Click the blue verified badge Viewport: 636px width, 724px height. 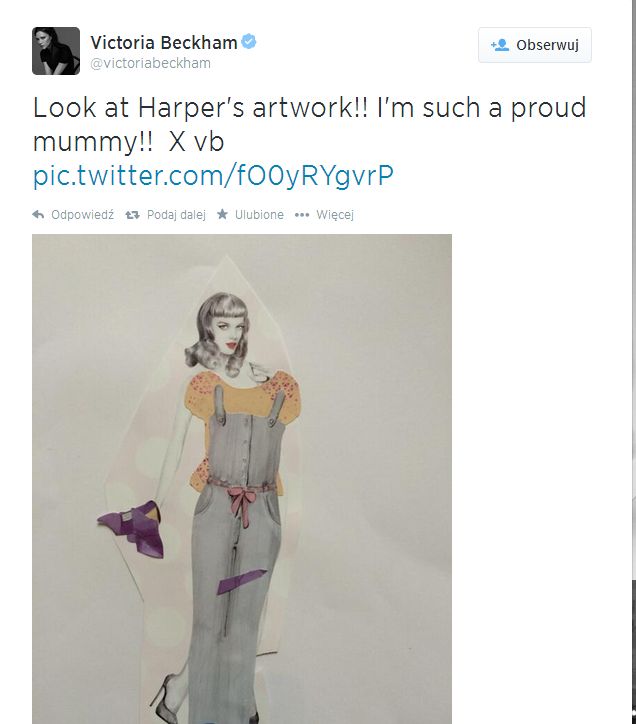(250, 42)
